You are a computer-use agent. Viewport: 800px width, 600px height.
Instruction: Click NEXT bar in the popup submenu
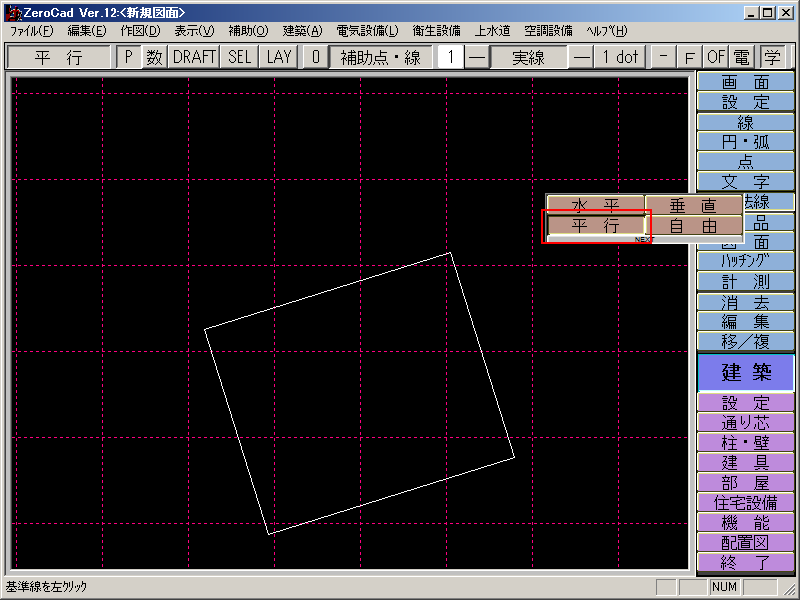click(644, 239)
